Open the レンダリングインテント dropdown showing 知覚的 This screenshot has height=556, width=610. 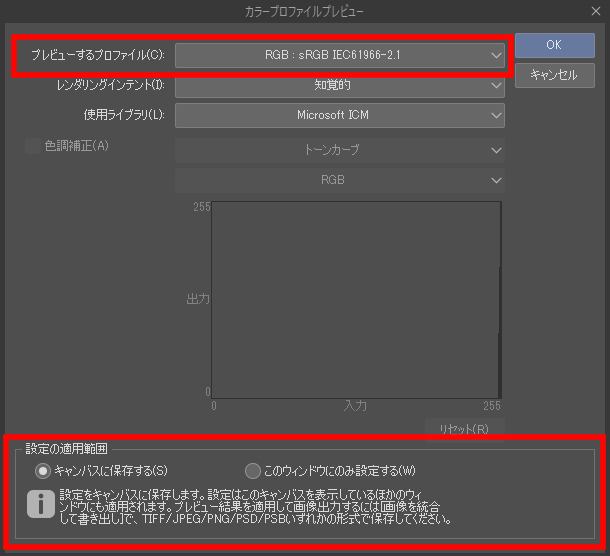[x=340, y=85]
